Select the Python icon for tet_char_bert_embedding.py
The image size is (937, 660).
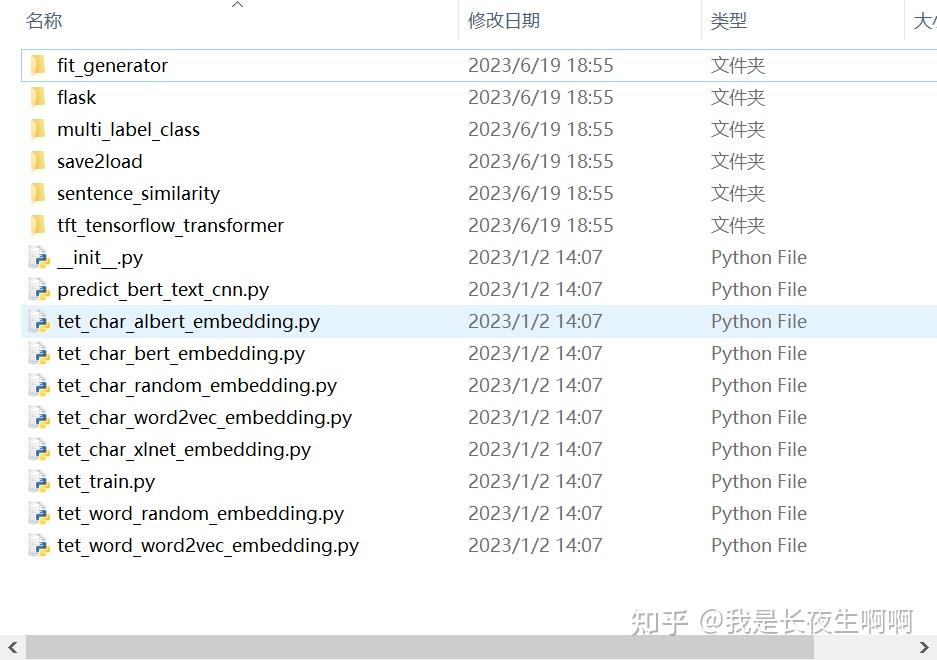point(38,353)
